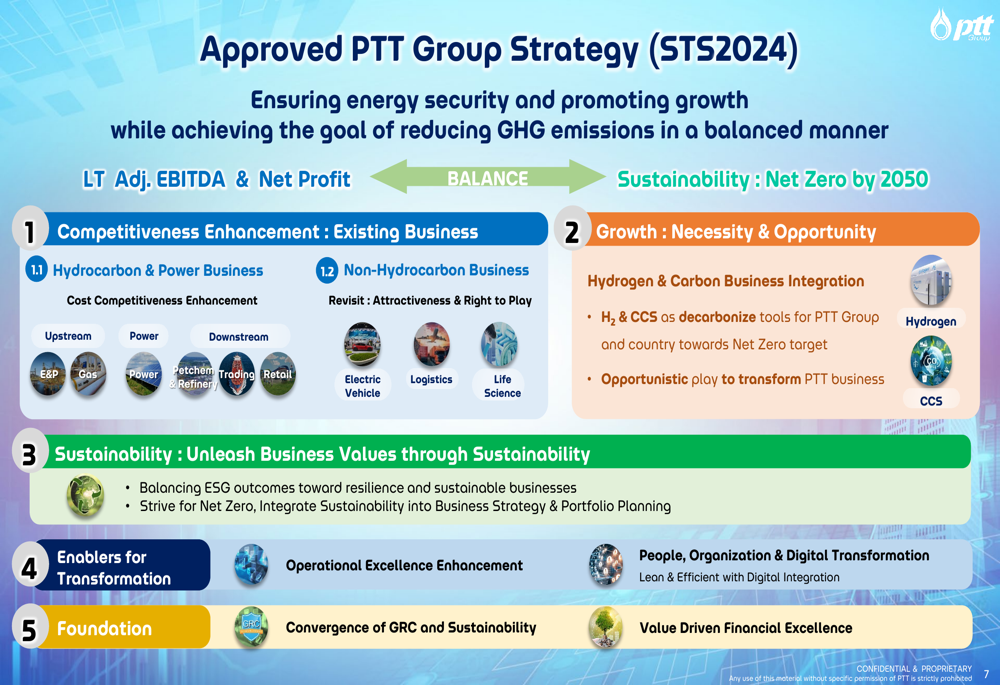Click the Power plant circular image
1000x685 pixels.
(143, 374)
